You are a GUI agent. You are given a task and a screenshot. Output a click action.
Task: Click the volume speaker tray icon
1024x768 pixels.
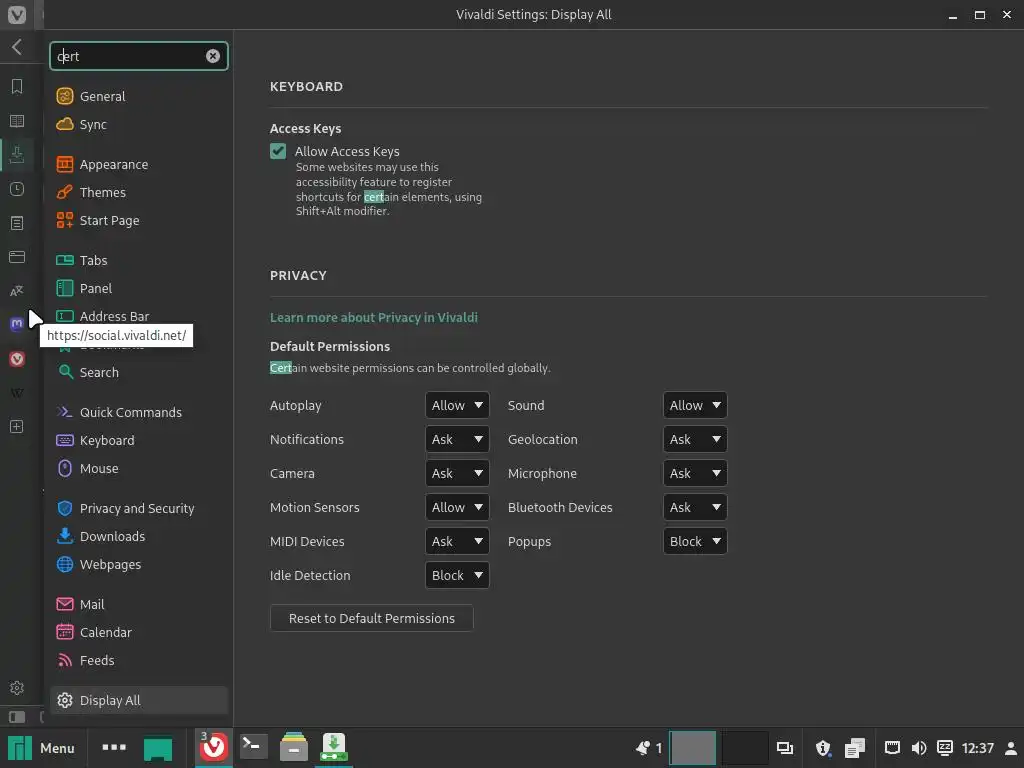(x=918, y=748)
